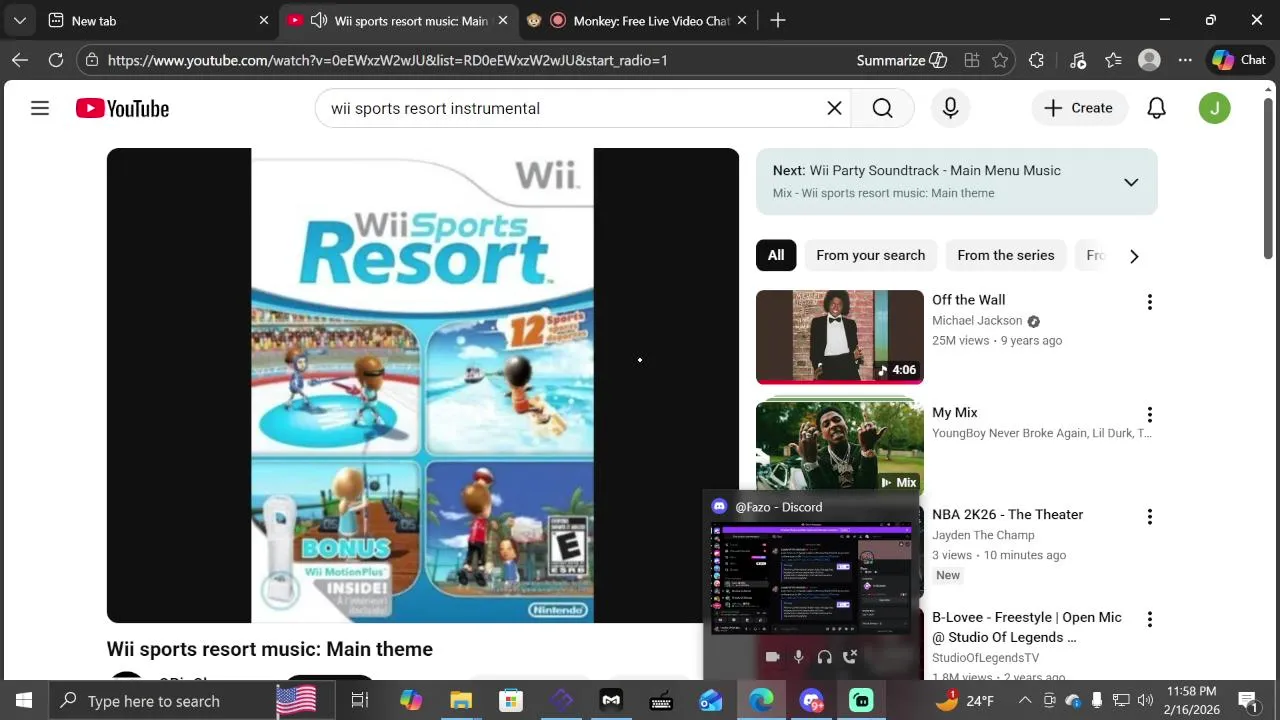
Task: Submit search with the magnifying glass button
Action: (x=882, y=108)
